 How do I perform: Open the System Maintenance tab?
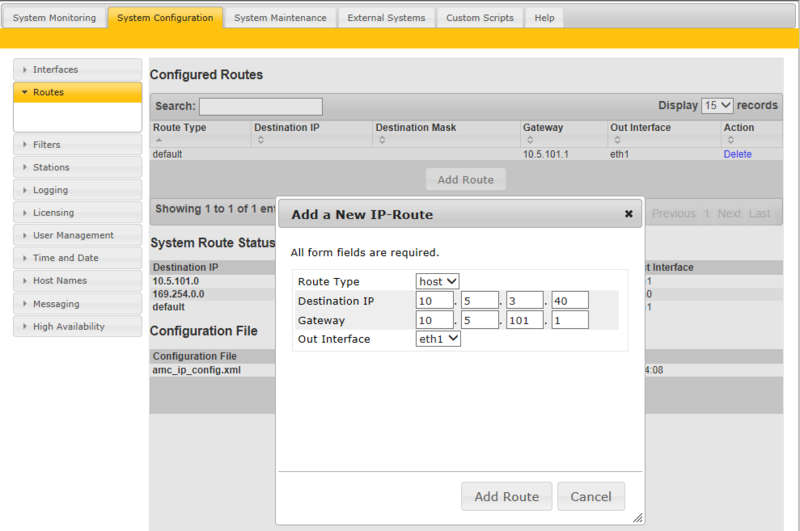[280, 18]
